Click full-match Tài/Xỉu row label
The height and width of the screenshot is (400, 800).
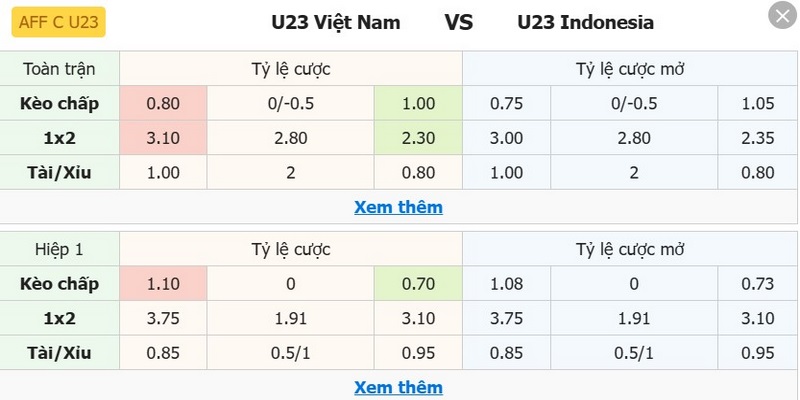[60, 172]
